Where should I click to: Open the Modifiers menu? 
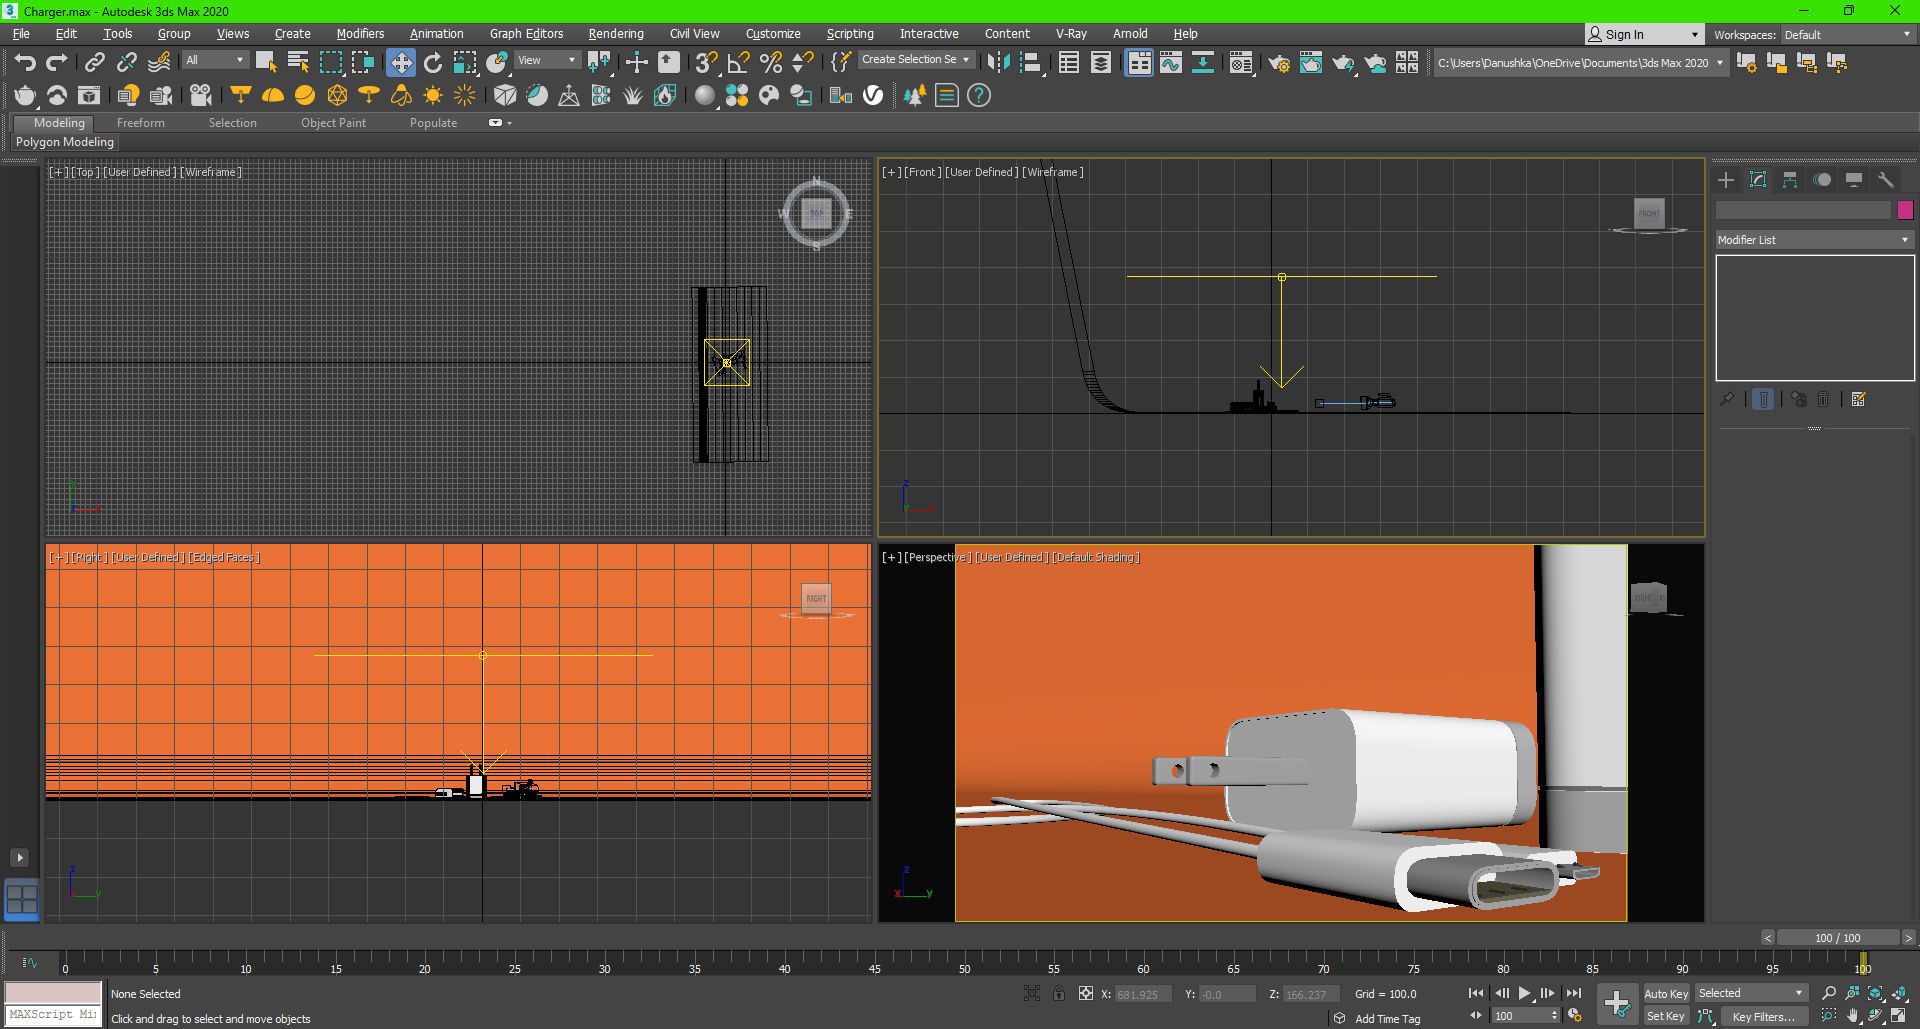[x=360, y=34]
